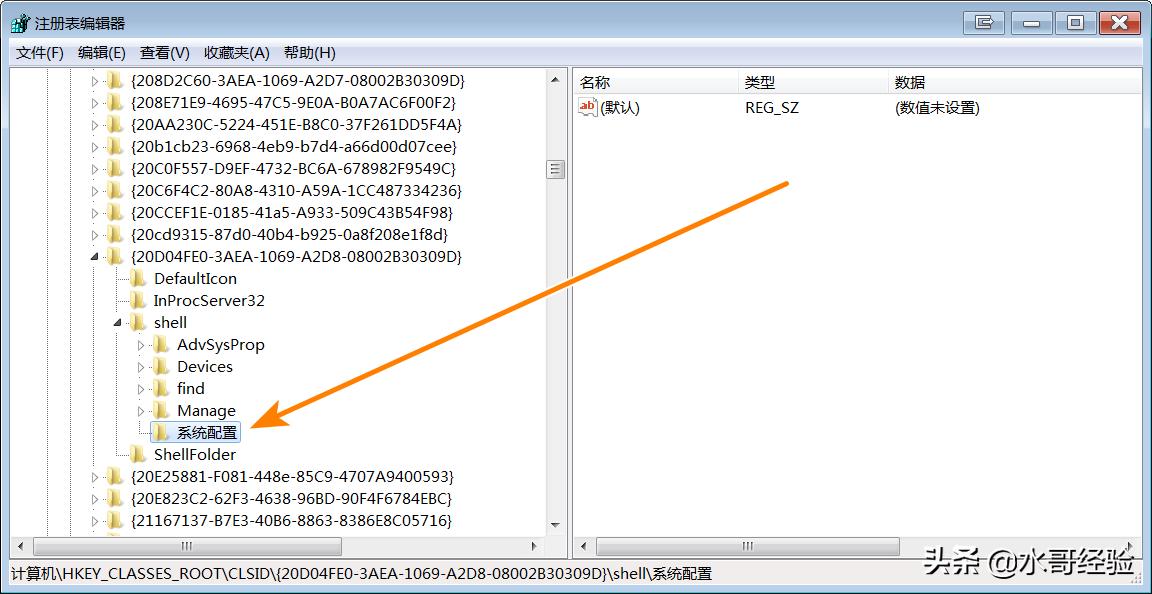This screenshot has height=594, width=1152.
Task: Click the Manage folder icon
Action: [162, 411]
